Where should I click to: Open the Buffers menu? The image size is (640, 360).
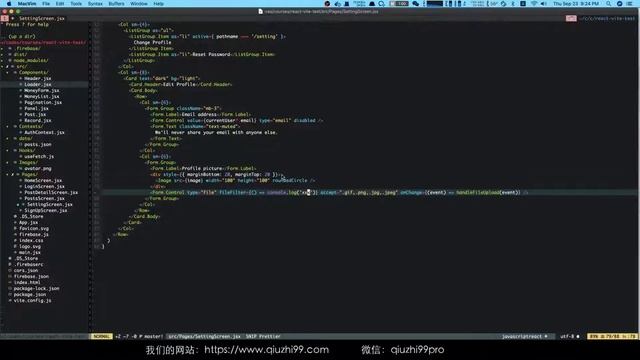(x=116, y=4)
